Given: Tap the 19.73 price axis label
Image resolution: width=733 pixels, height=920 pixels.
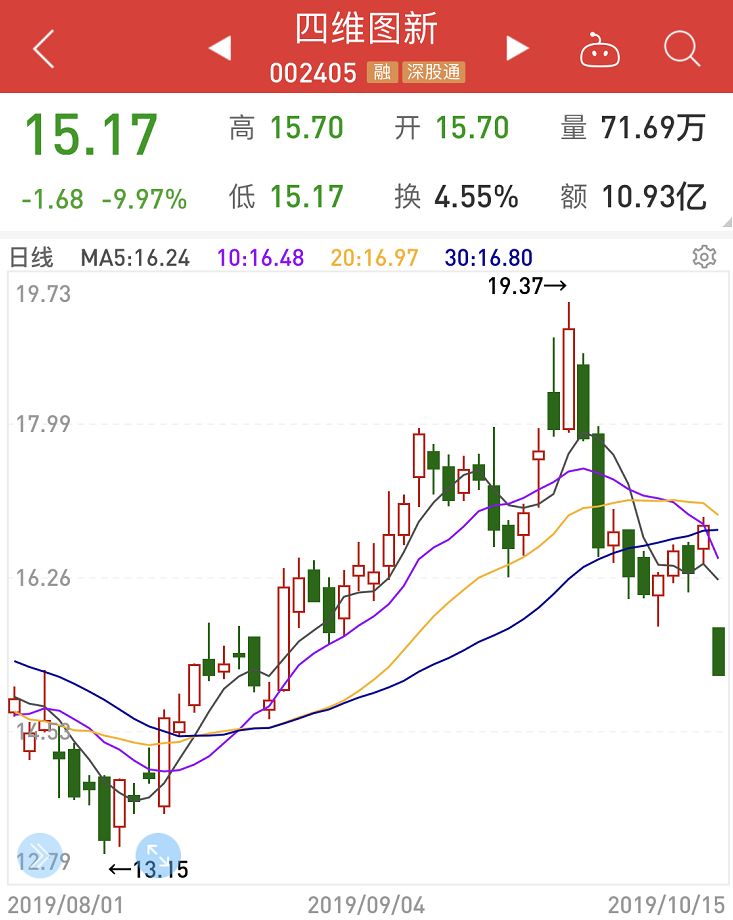Looking at the screenshot, I should tap(43, 294).
